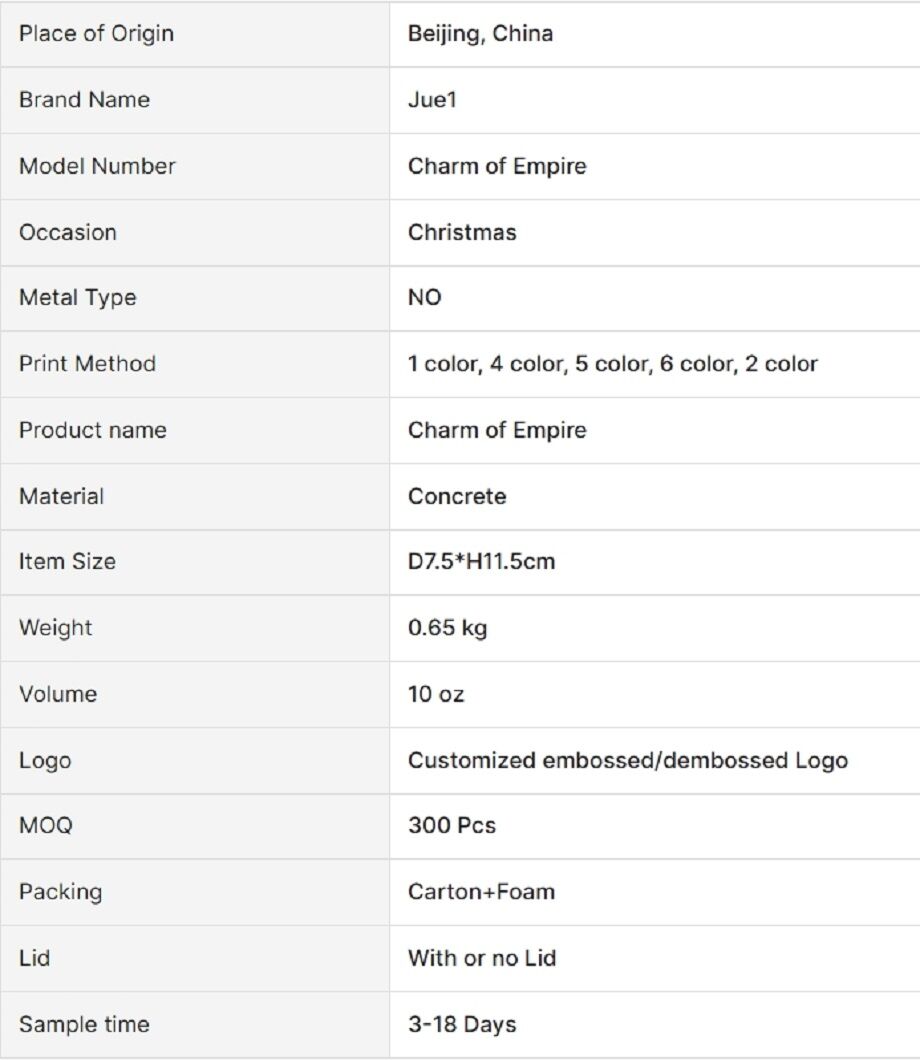Select the Concrete material value

[457, 496]
